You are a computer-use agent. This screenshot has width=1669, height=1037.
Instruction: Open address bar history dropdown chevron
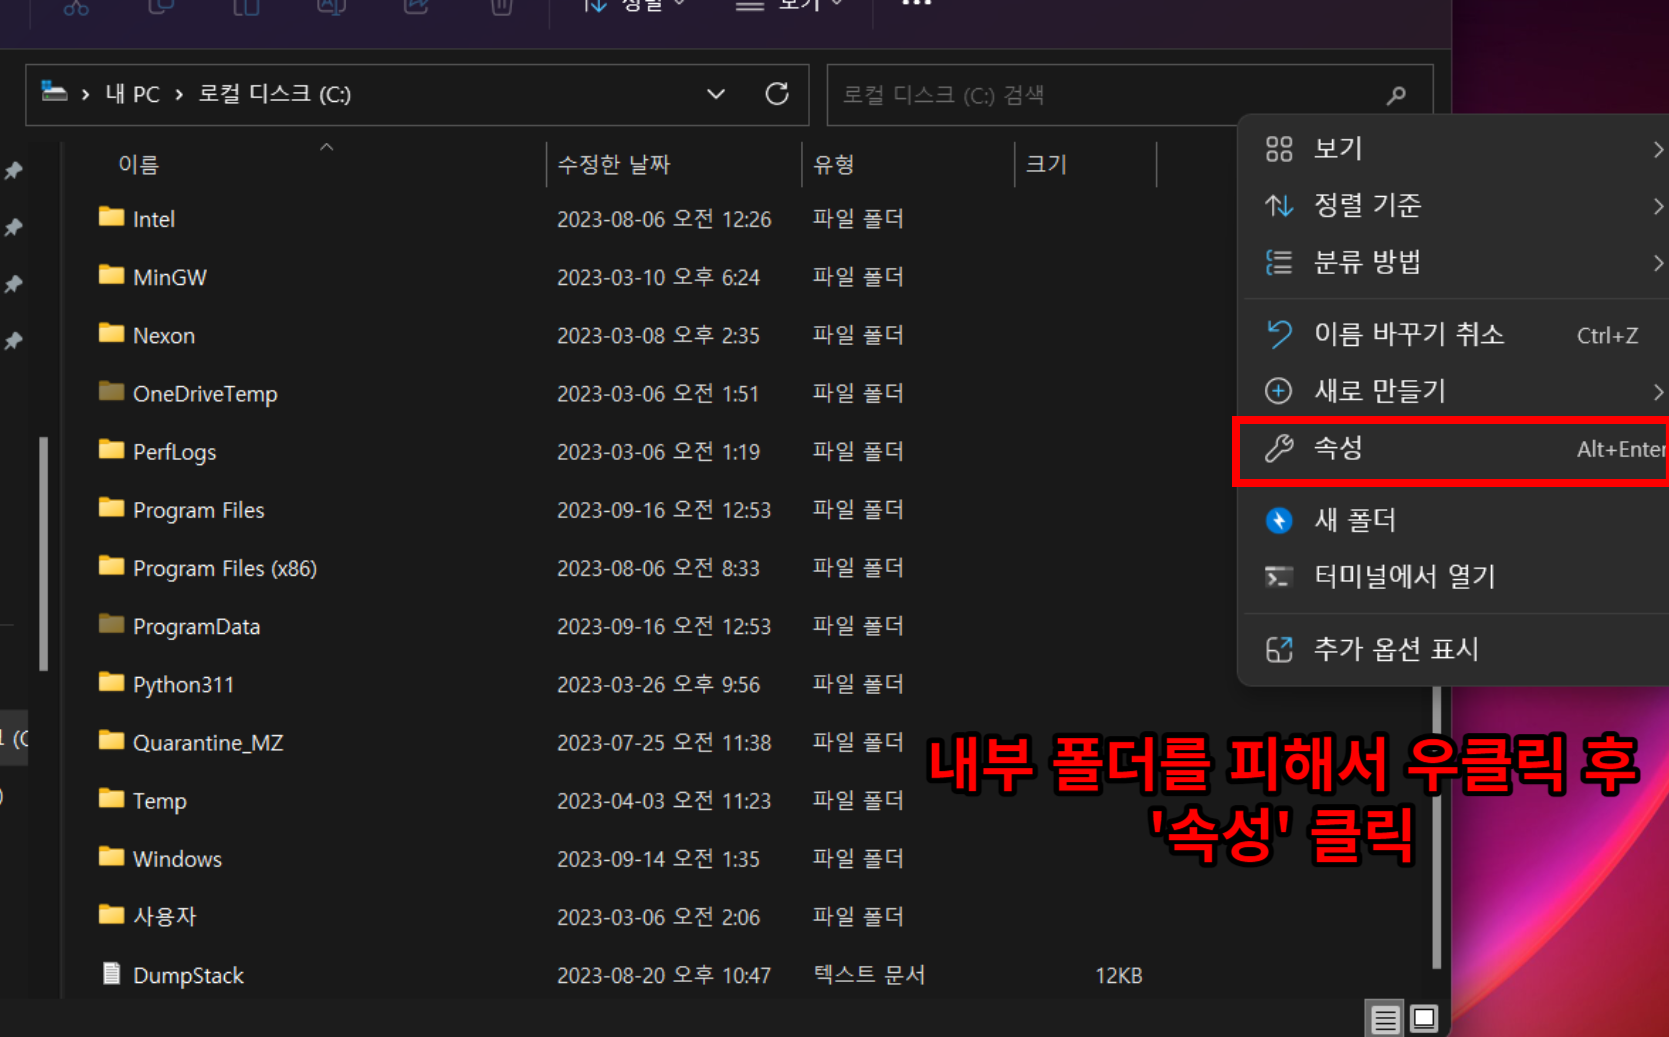coord(716,94)
